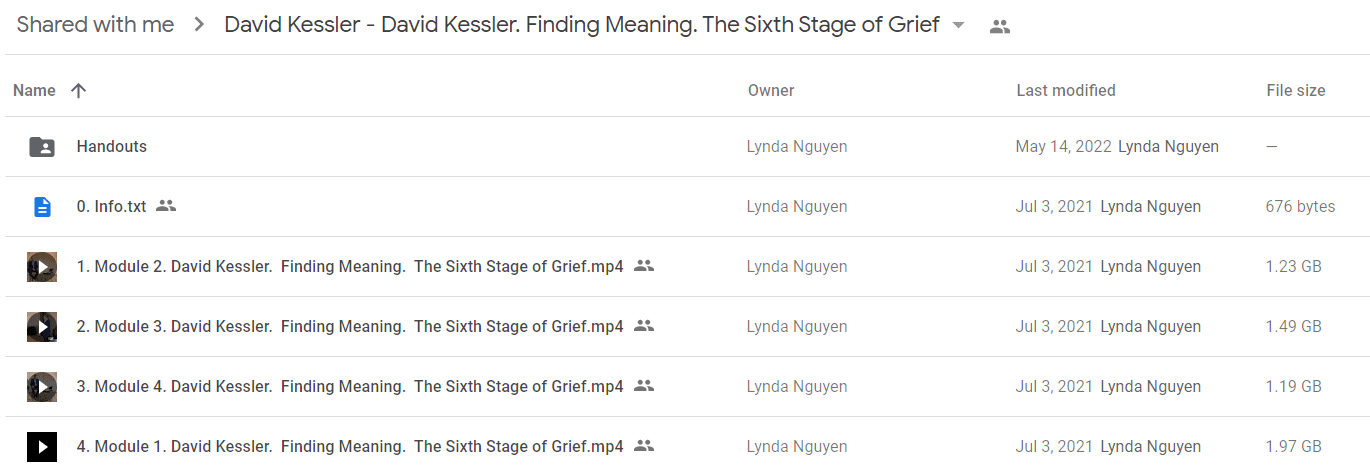The height and width of the screenshot is (476, 1370).
Task: Sort files by Name column
Action: [34, 90]
